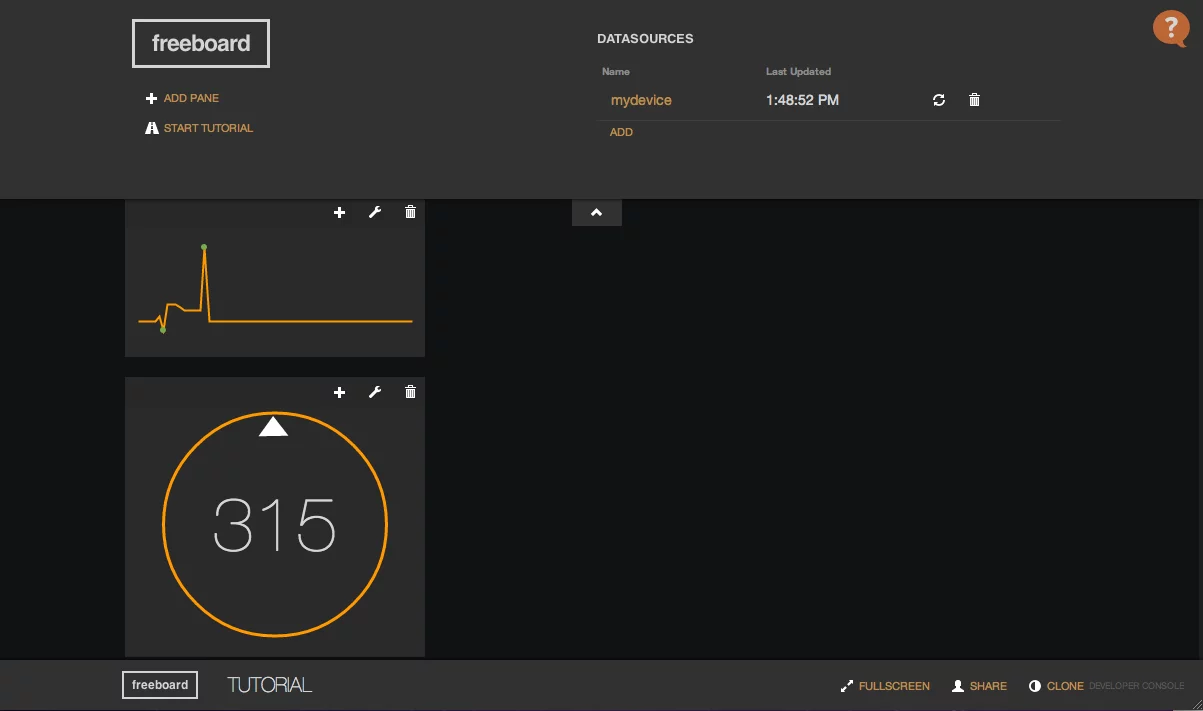Collapse the header panel with the chevron
The width and height of the screenshot is (1203, 711).
click(596, 212)
